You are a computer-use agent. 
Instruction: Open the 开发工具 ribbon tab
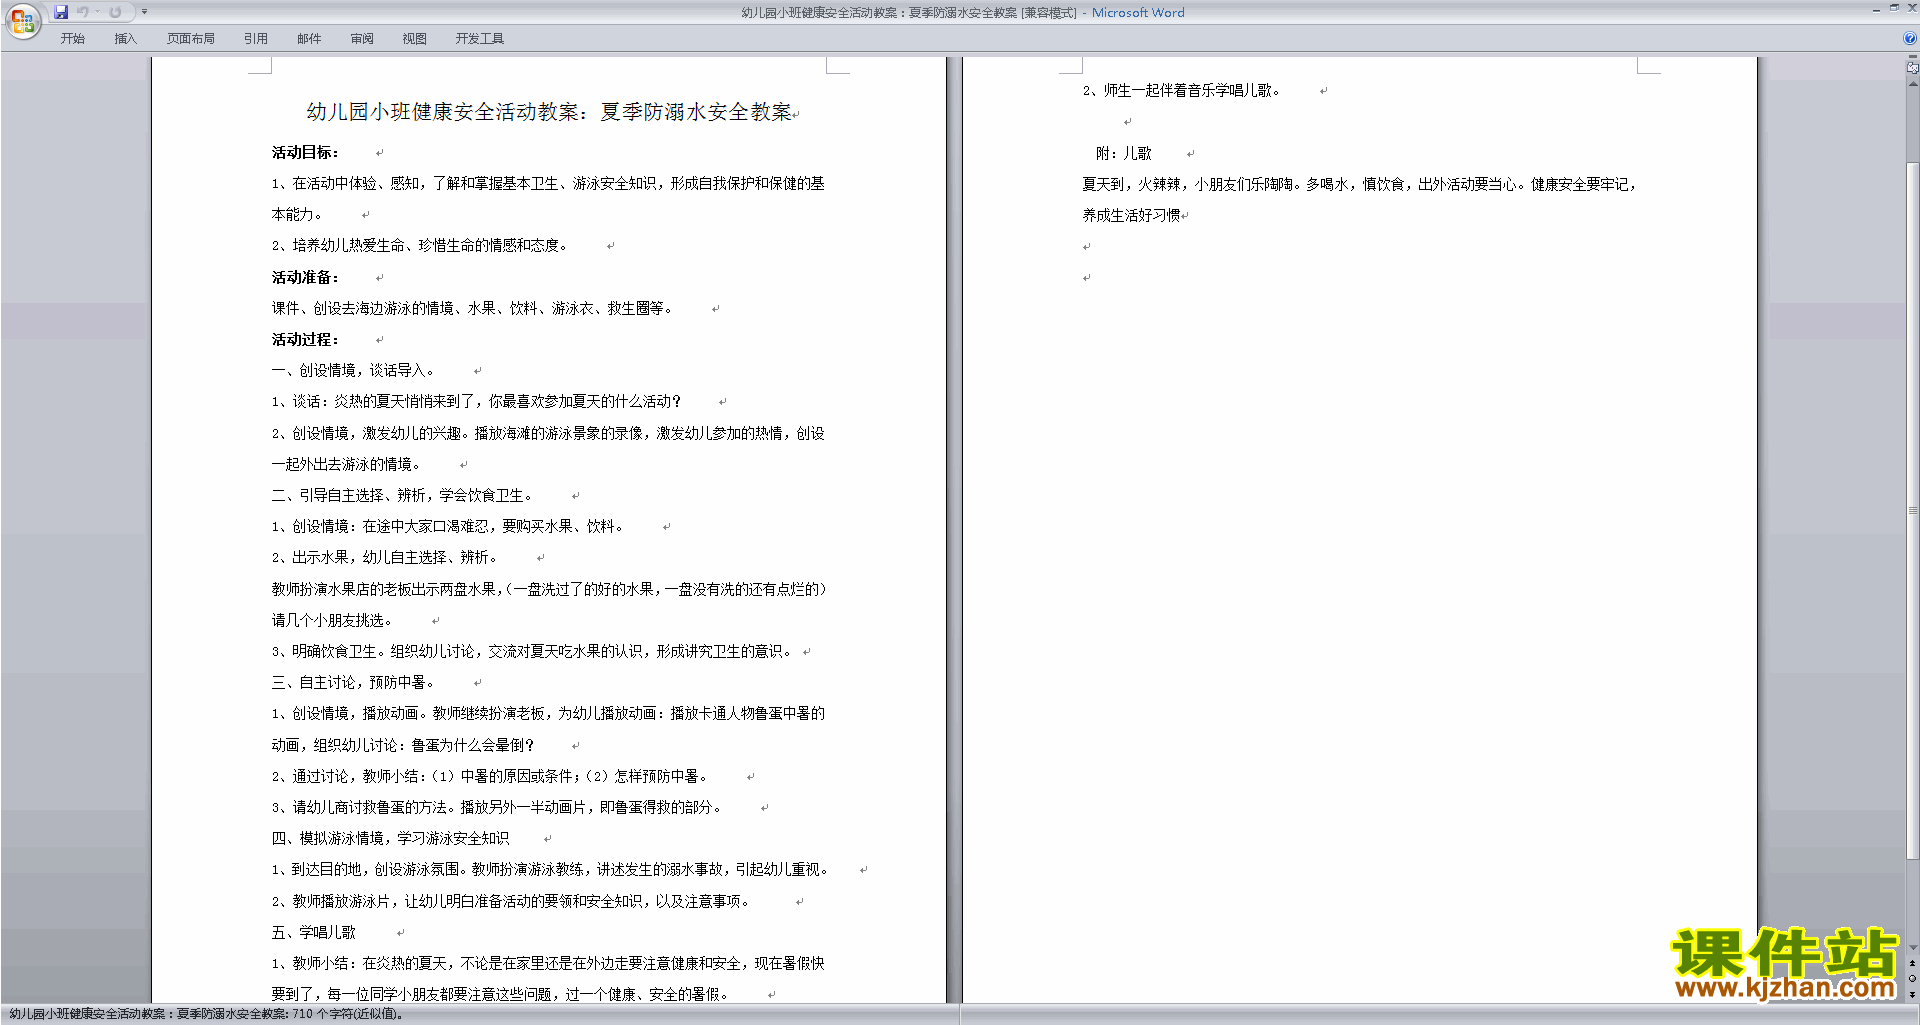pyautogui.click(x=479, y=39)
